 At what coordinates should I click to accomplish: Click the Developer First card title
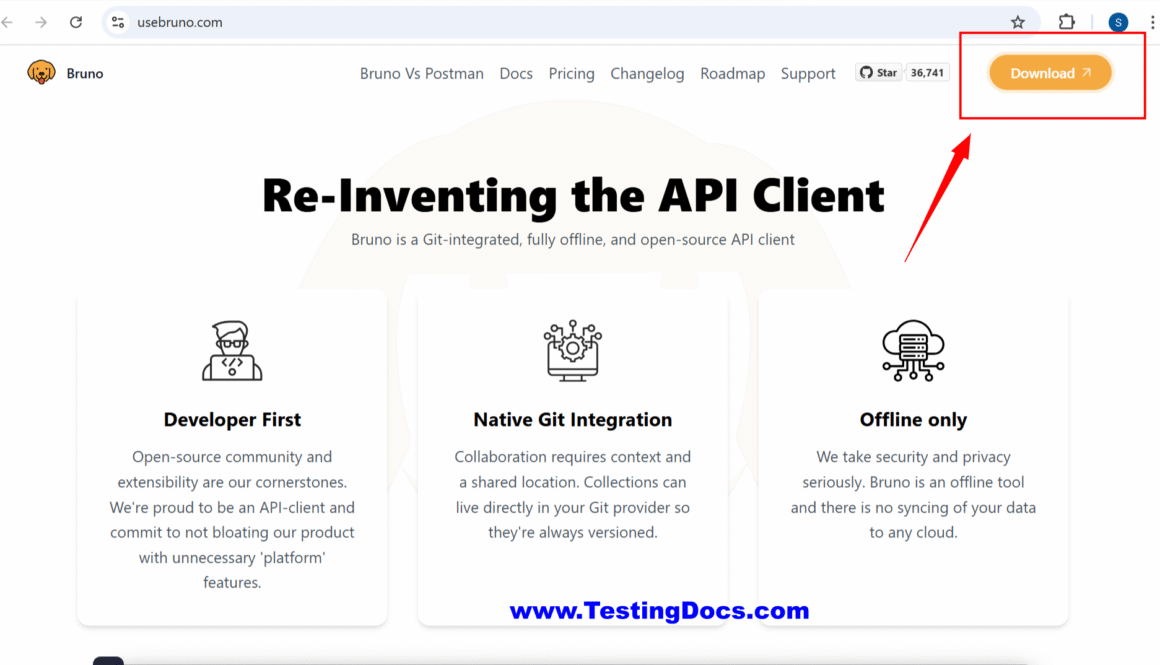(232, 419)
